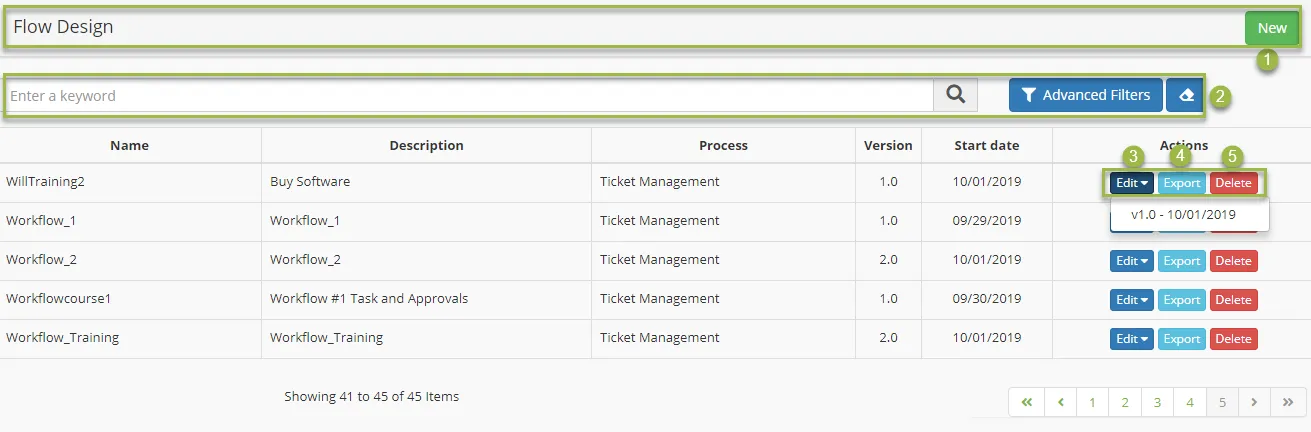Expand Edit dropdown for Workflow_2

[x=1132, y=261]
